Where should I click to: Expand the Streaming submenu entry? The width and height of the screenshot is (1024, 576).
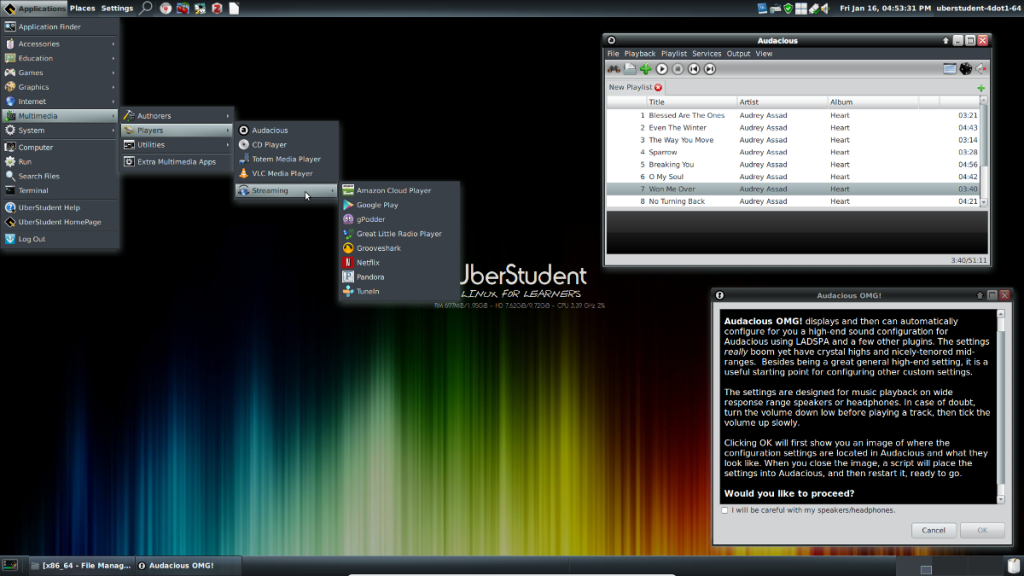pyautogui.click(x=285, y=190)
